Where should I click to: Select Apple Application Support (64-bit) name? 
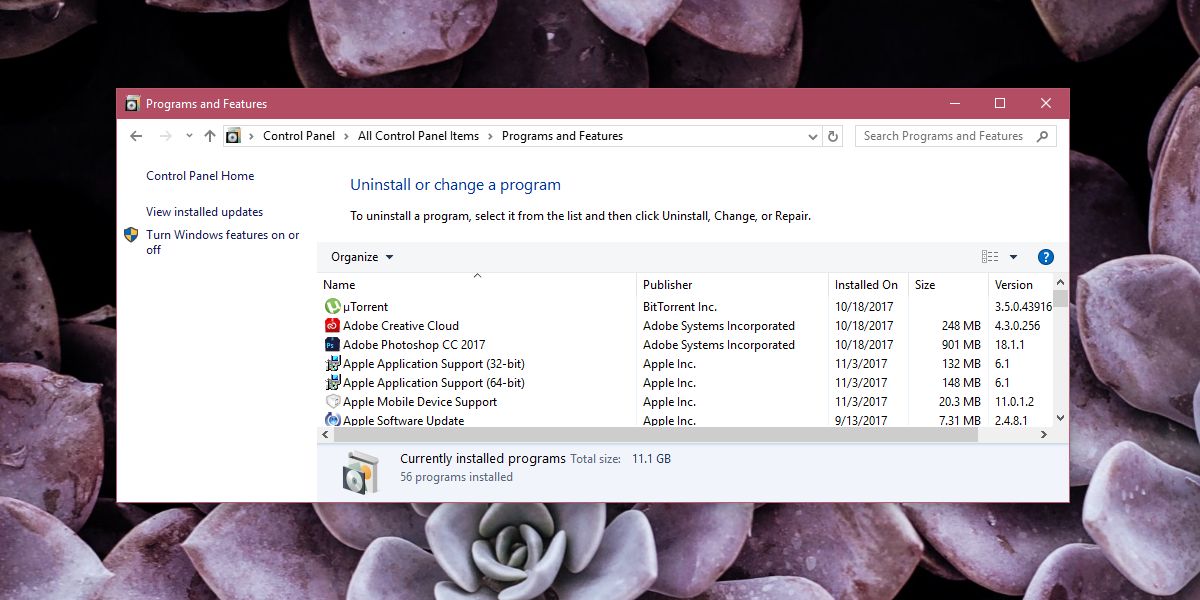coord(434,383)
